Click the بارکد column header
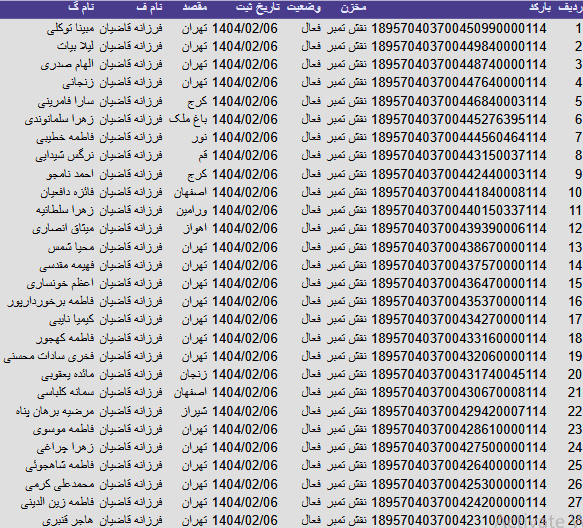Viewport: 583px width, 528px height. pos(539,8)
